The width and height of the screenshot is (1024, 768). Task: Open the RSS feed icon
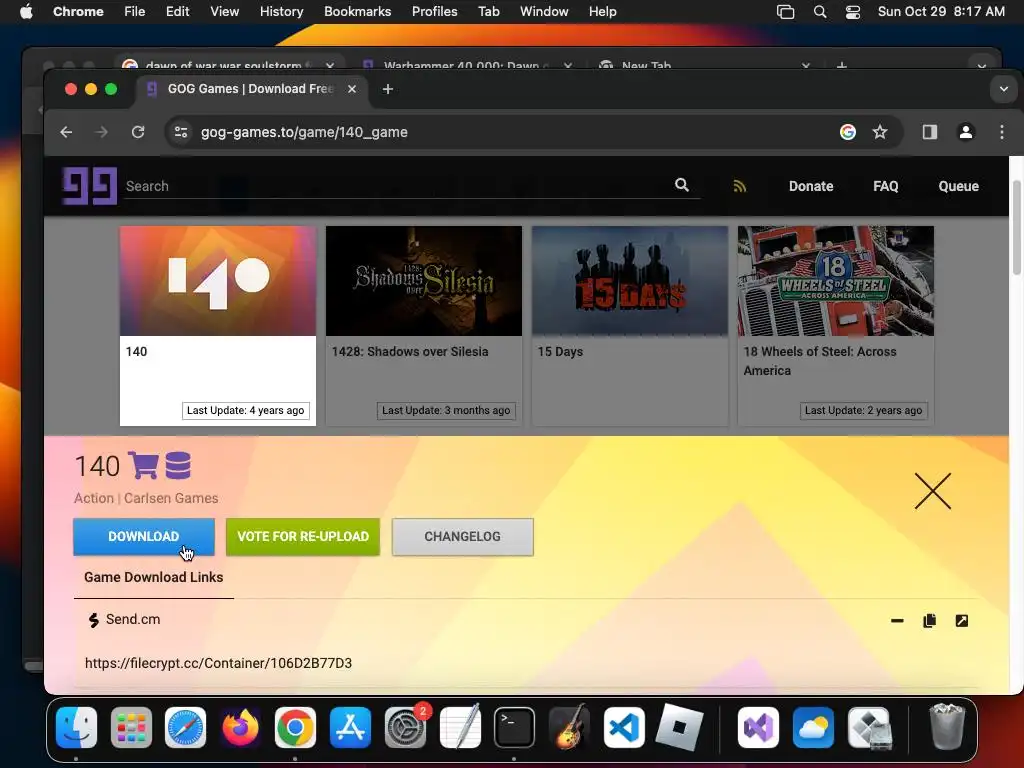(739, 186)
